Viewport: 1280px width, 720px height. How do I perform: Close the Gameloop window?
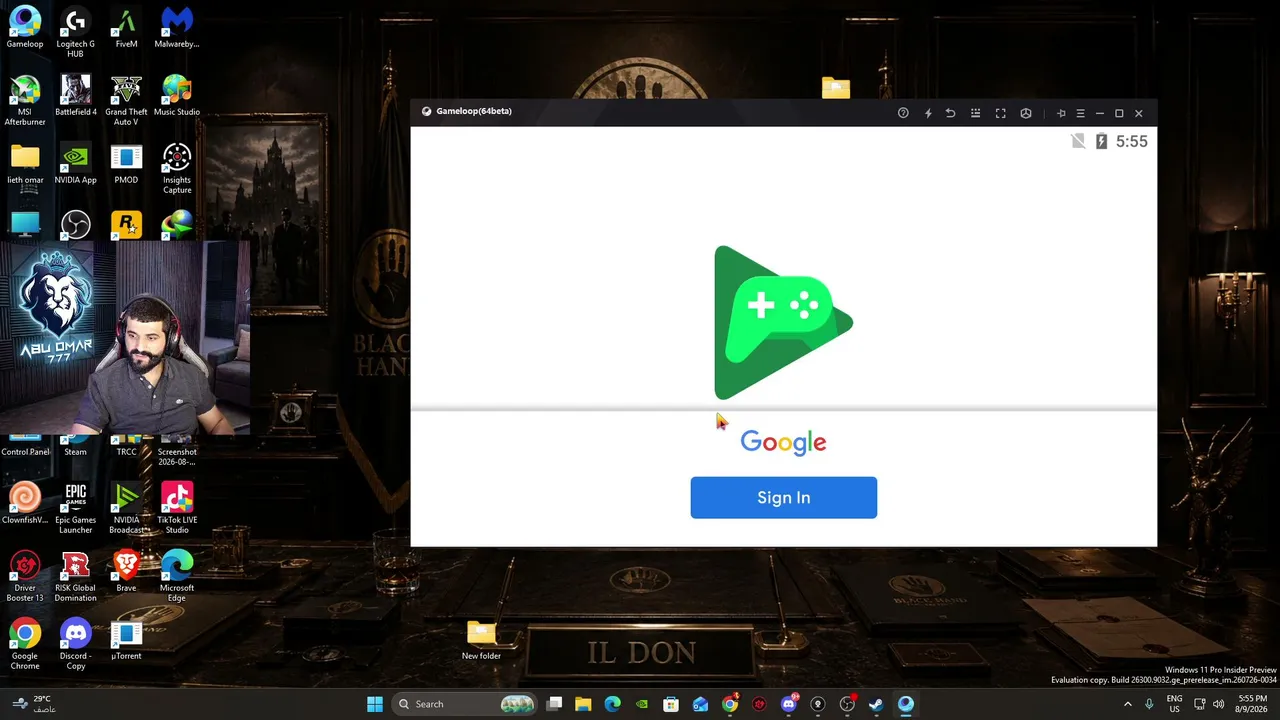tap(1138, 113)
